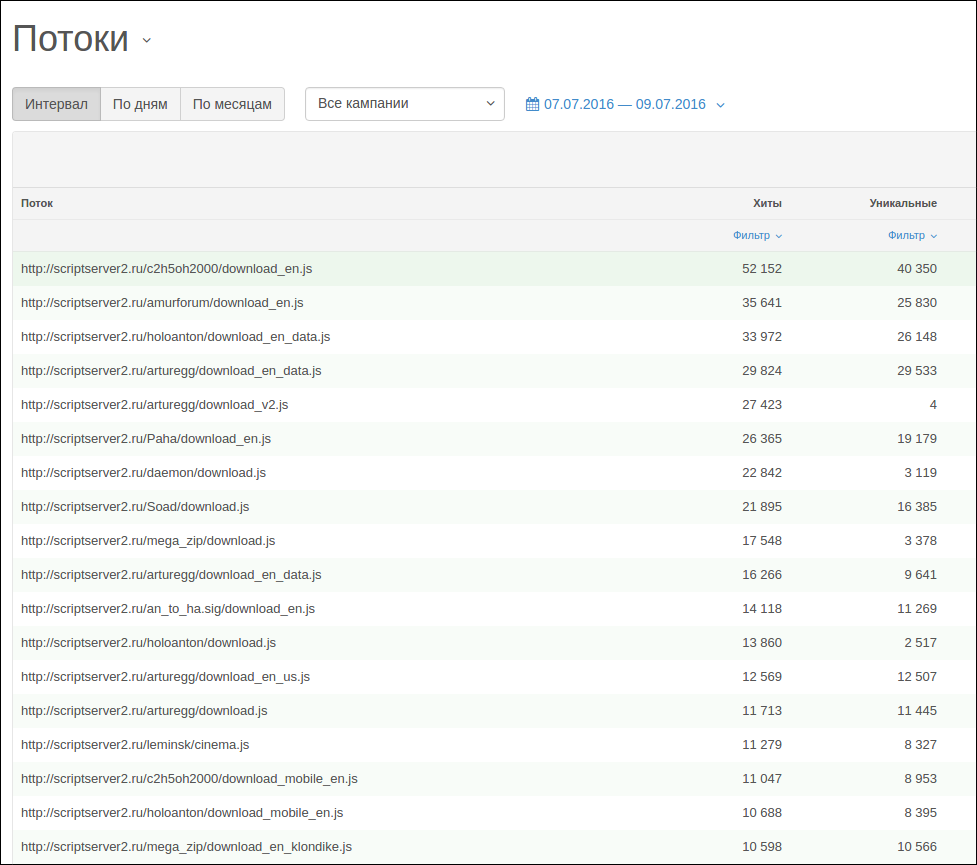977x865 pixels.
Task: Click the 07.07.2016 — 09.07.2016 date range
Action: (624, 104)
